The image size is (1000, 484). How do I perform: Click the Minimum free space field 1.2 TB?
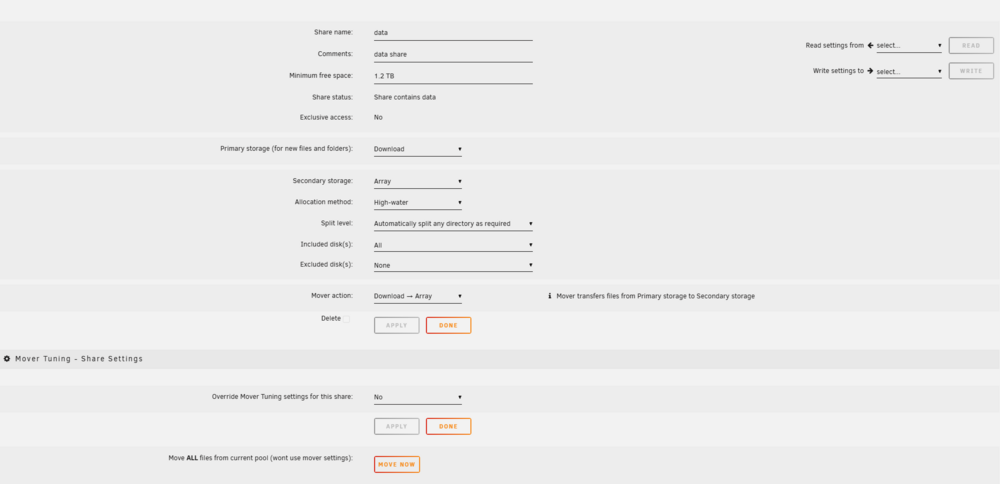pyautogui.click(x=453, y=76)
